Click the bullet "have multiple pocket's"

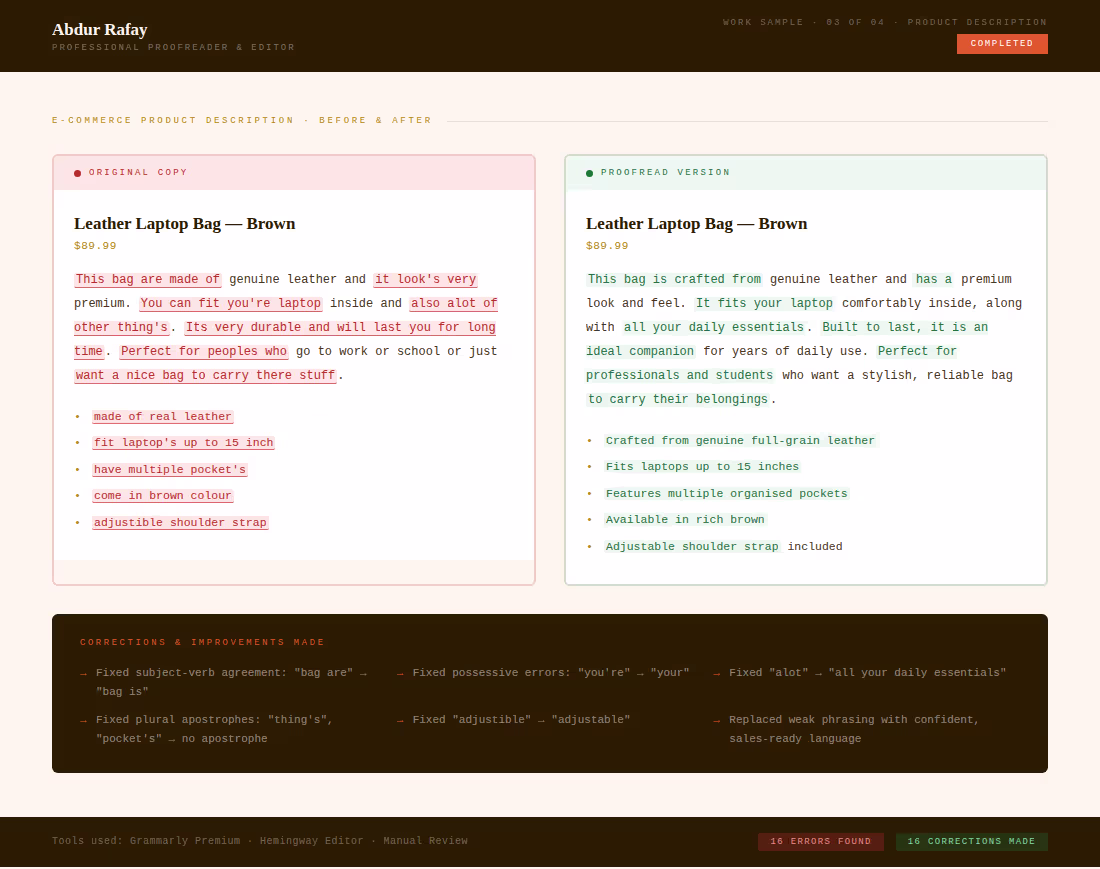tap(170, 469)
